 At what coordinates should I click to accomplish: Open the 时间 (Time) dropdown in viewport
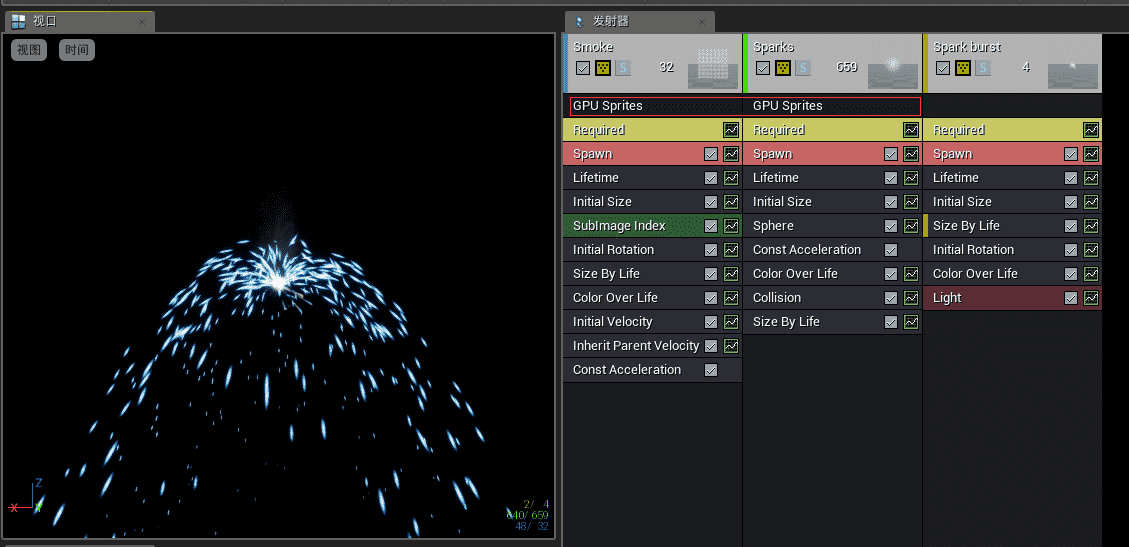tap(77, 50)
